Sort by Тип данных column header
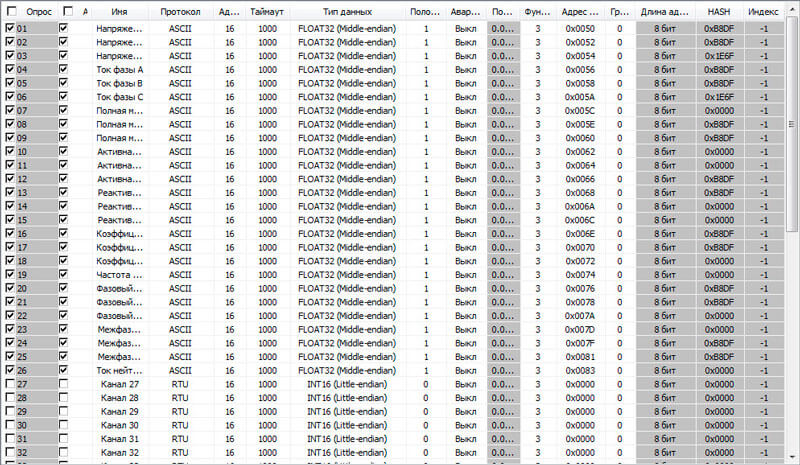Screen dimensions: 800x465 [x=347, y=10]
